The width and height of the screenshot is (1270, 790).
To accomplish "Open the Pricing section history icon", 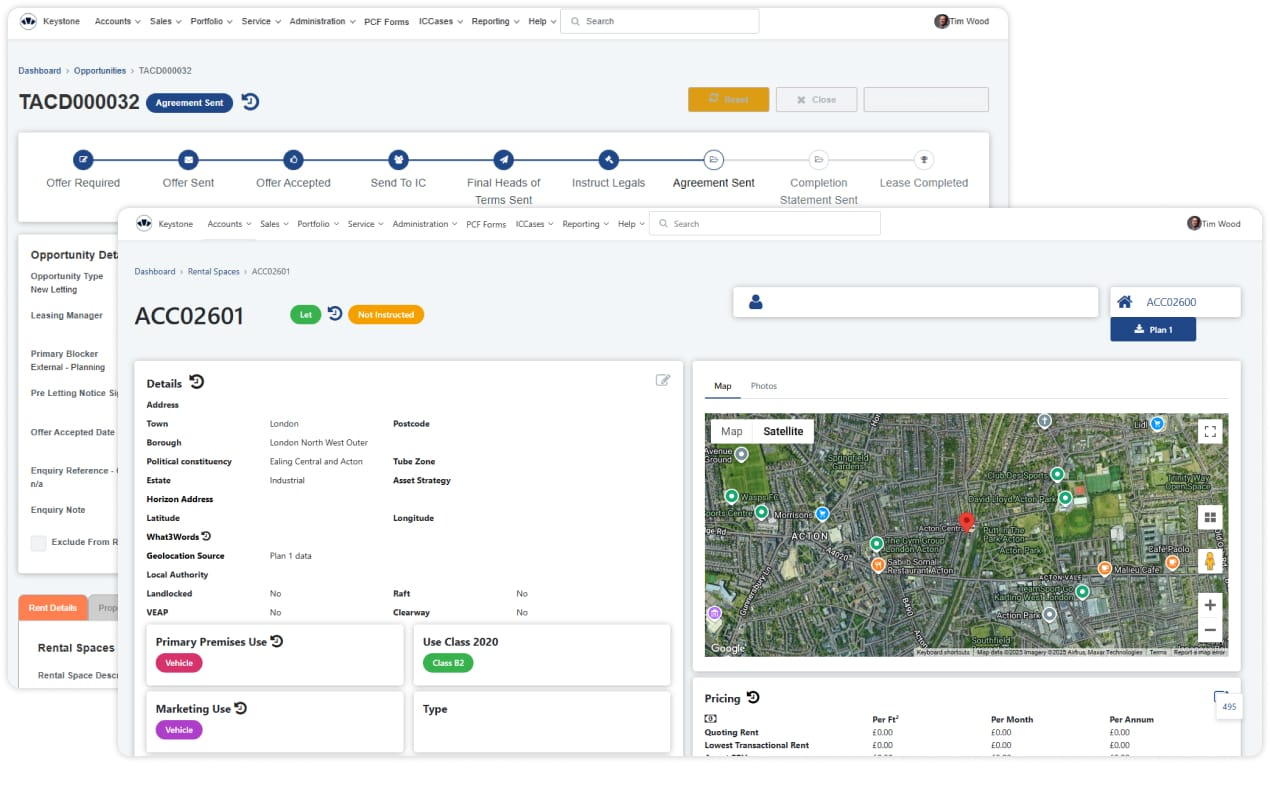I will (753, 697).
